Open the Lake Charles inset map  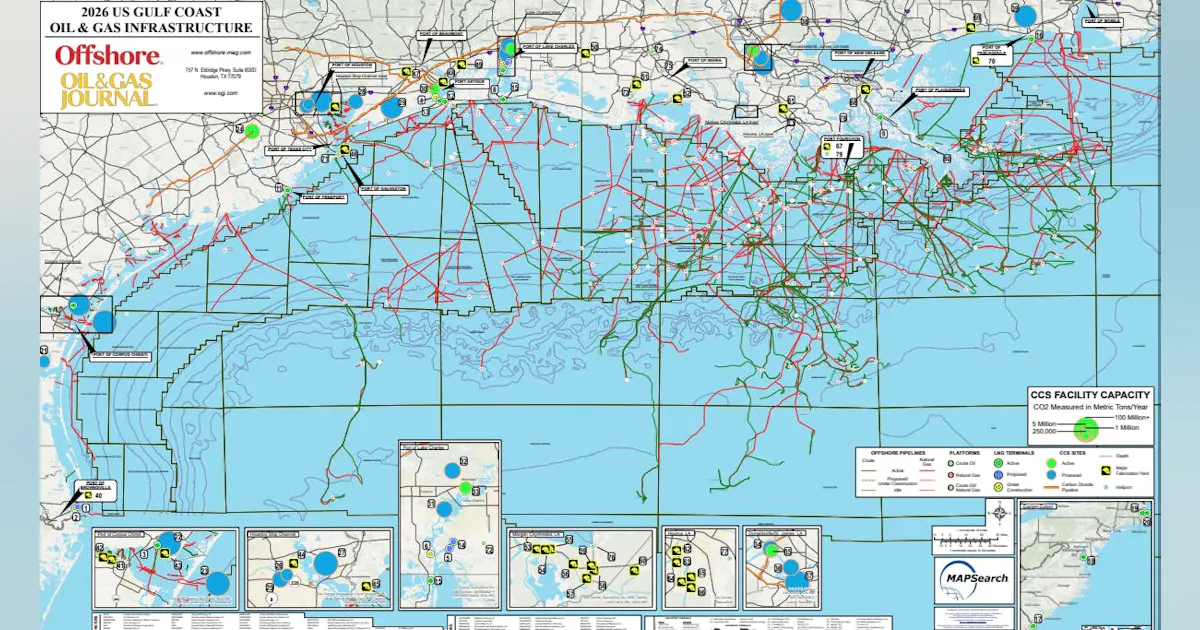click(449, 524)
